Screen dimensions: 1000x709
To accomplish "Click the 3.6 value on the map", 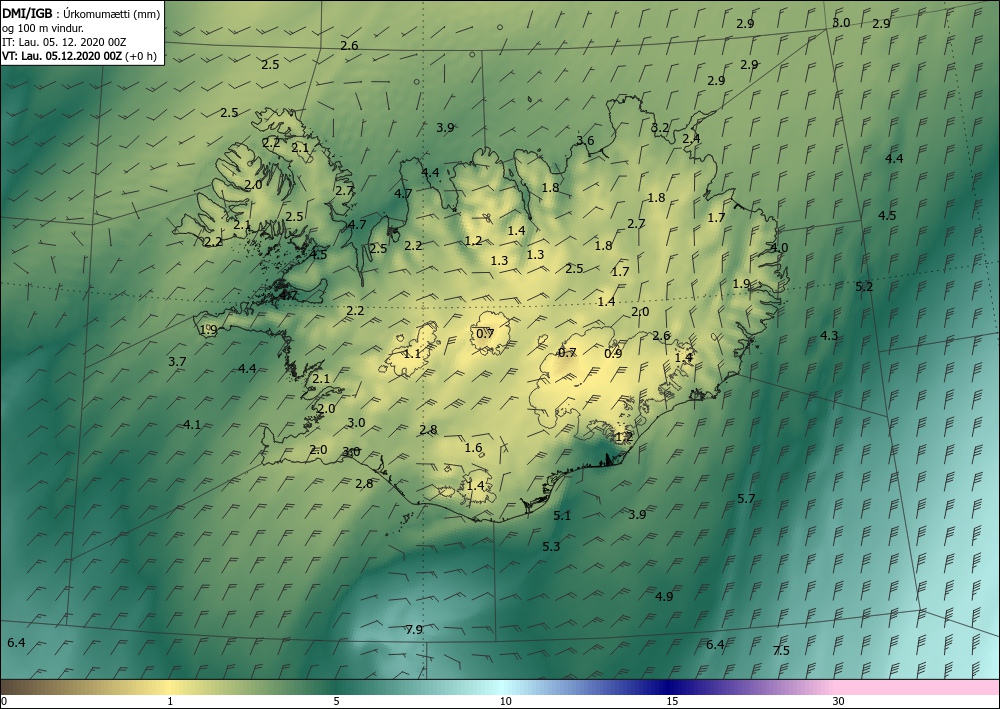I will [x=585, y=141].
